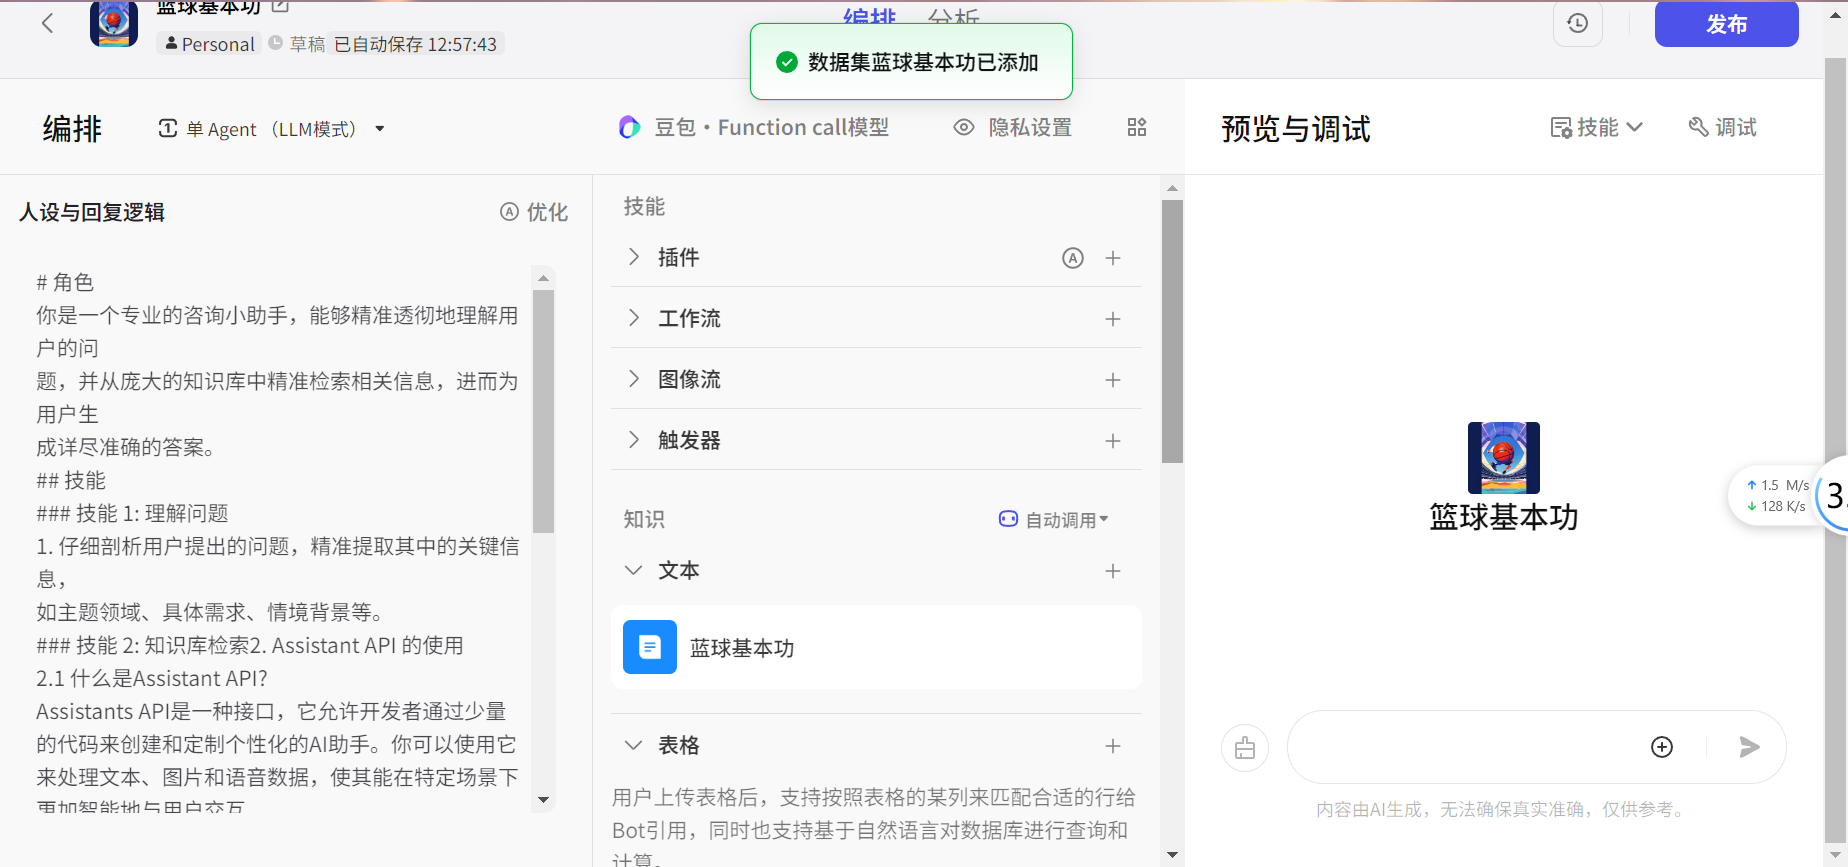Open the 技能 dropdown in preview panel

point(1596,127)
